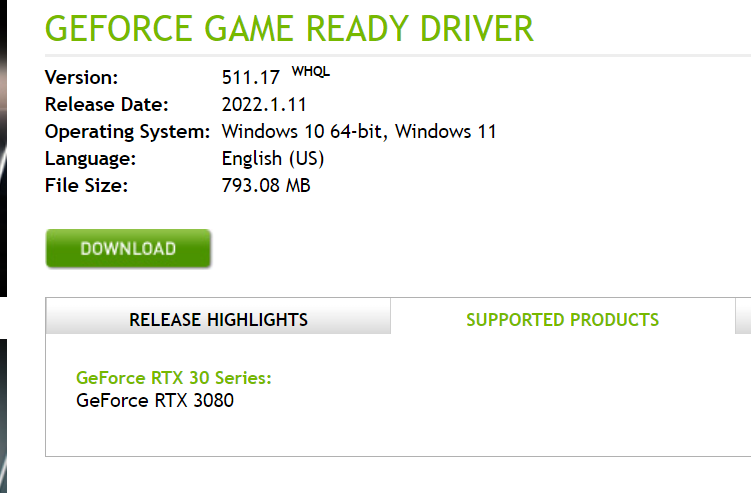The image size is (751, 493).
Task: Select the release date 2022.1.11
Action: click(x=264, y=104)
